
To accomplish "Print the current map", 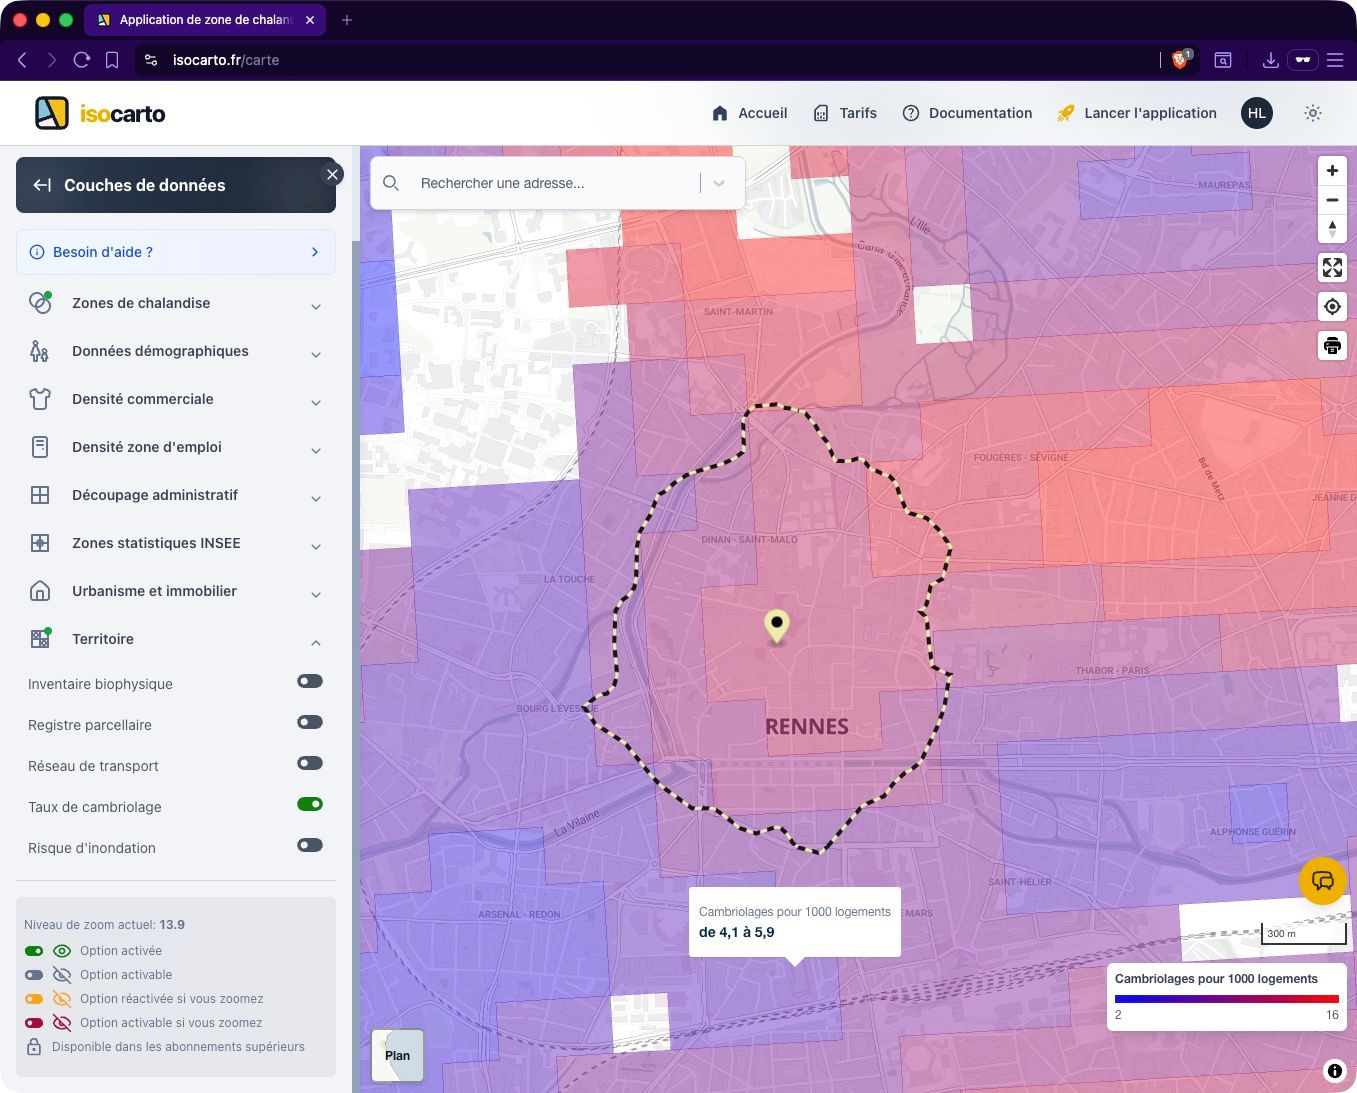I will tap(1332, 346).
